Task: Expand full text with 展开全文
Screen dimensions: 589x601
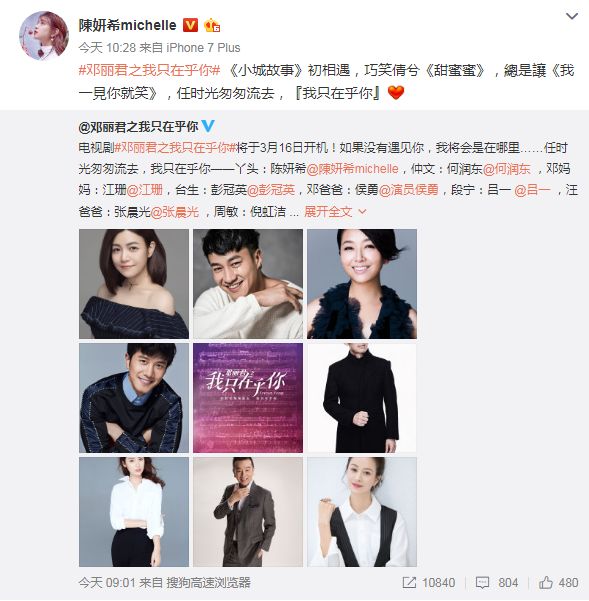Action: (328, 211)
